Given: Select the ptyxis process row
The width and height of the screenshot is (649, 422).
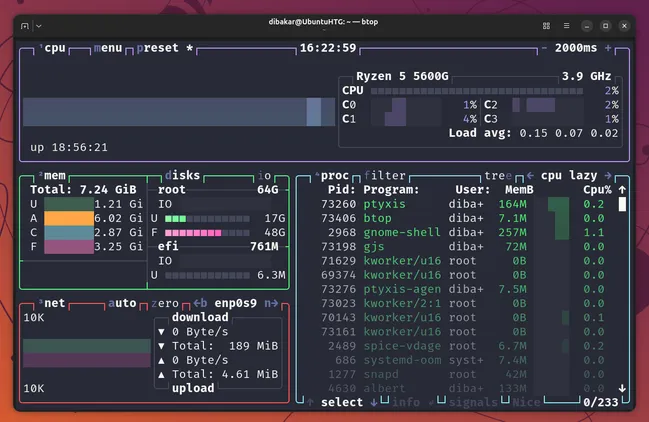Looking at the screenshot, I should (x=463, y=204).
